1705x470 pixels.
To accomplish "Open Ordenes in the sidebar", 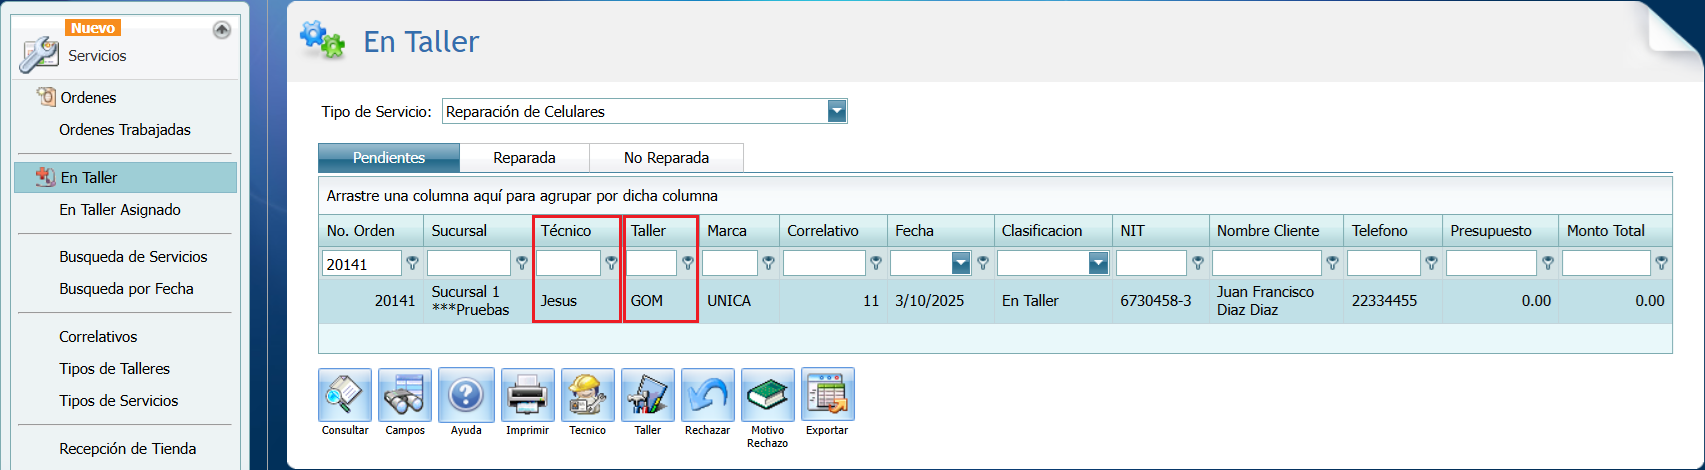I will click(88, 97).
